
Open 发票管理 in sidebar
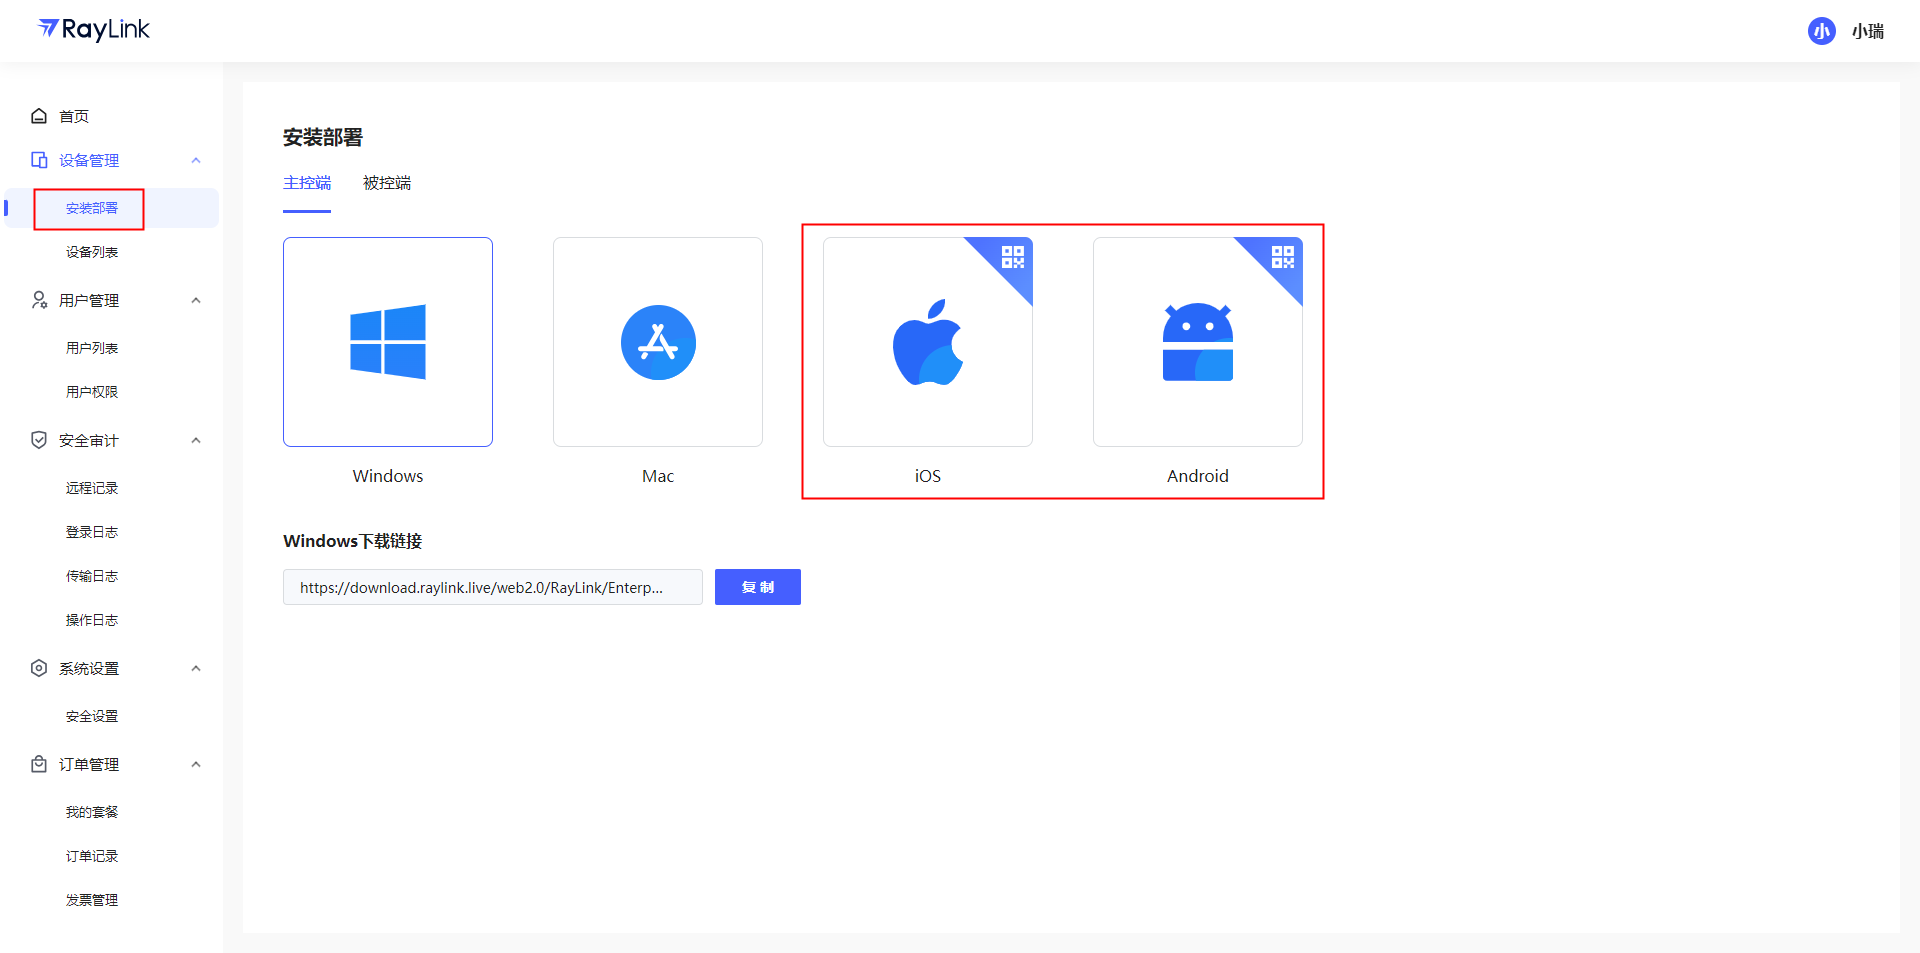pos(92,900)
